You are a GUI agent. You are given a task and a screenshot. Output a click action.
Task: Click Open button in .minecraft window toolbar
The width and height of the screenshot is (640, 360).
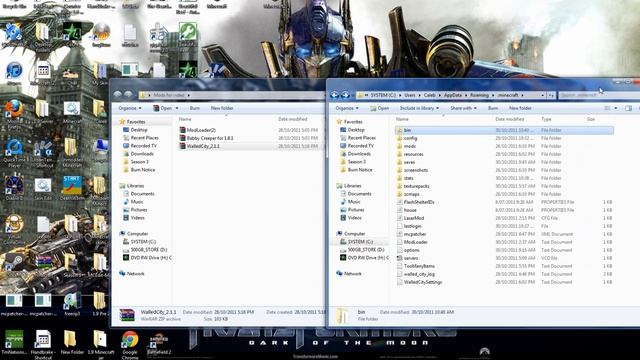coord(380,108)
